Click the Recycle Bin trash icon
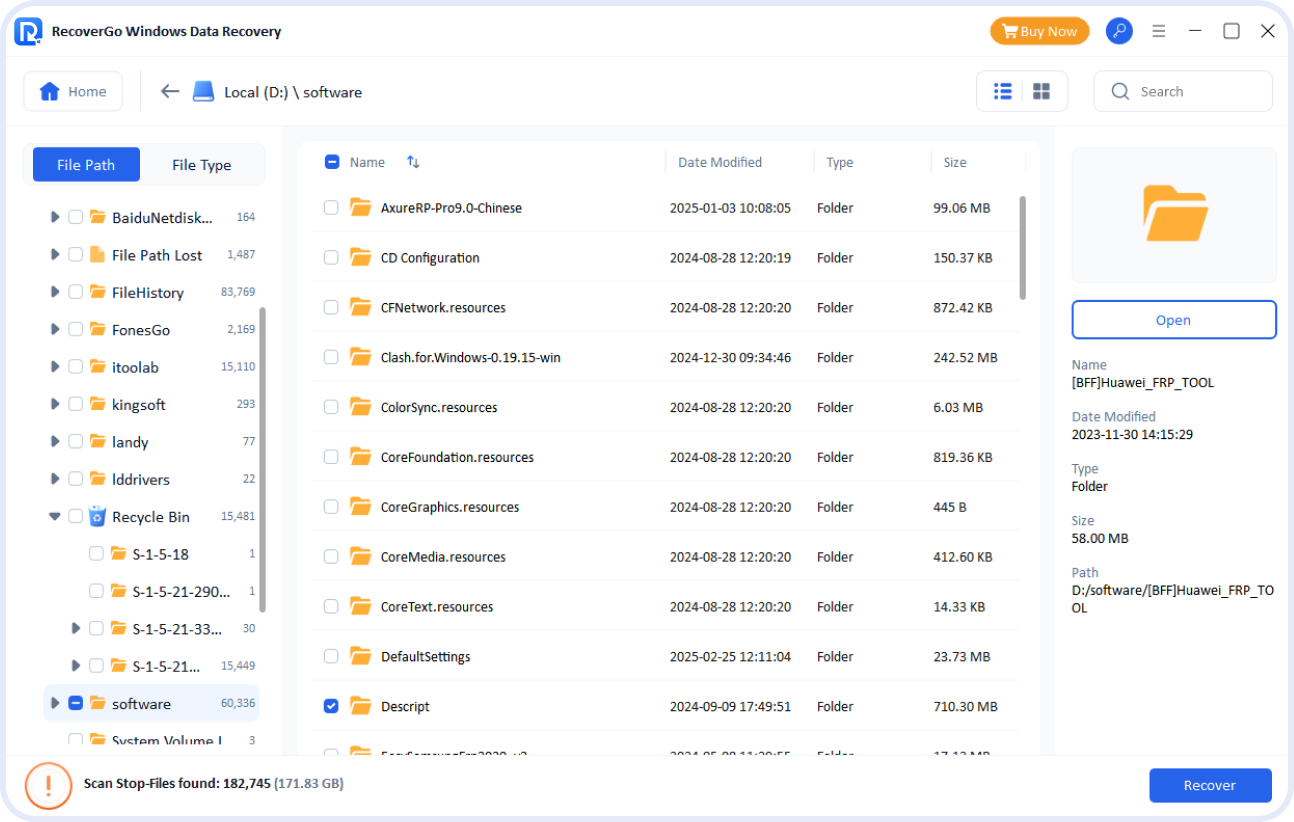 point(96,516)
